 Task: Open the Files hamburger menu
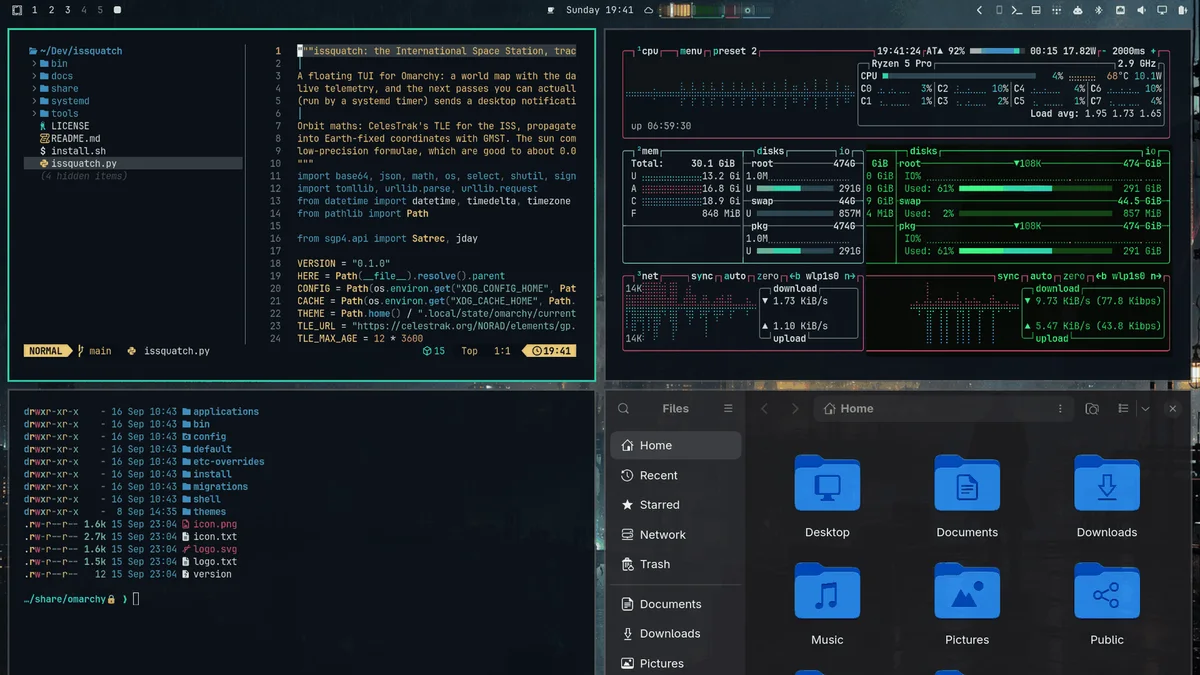[x=728, y=408]
